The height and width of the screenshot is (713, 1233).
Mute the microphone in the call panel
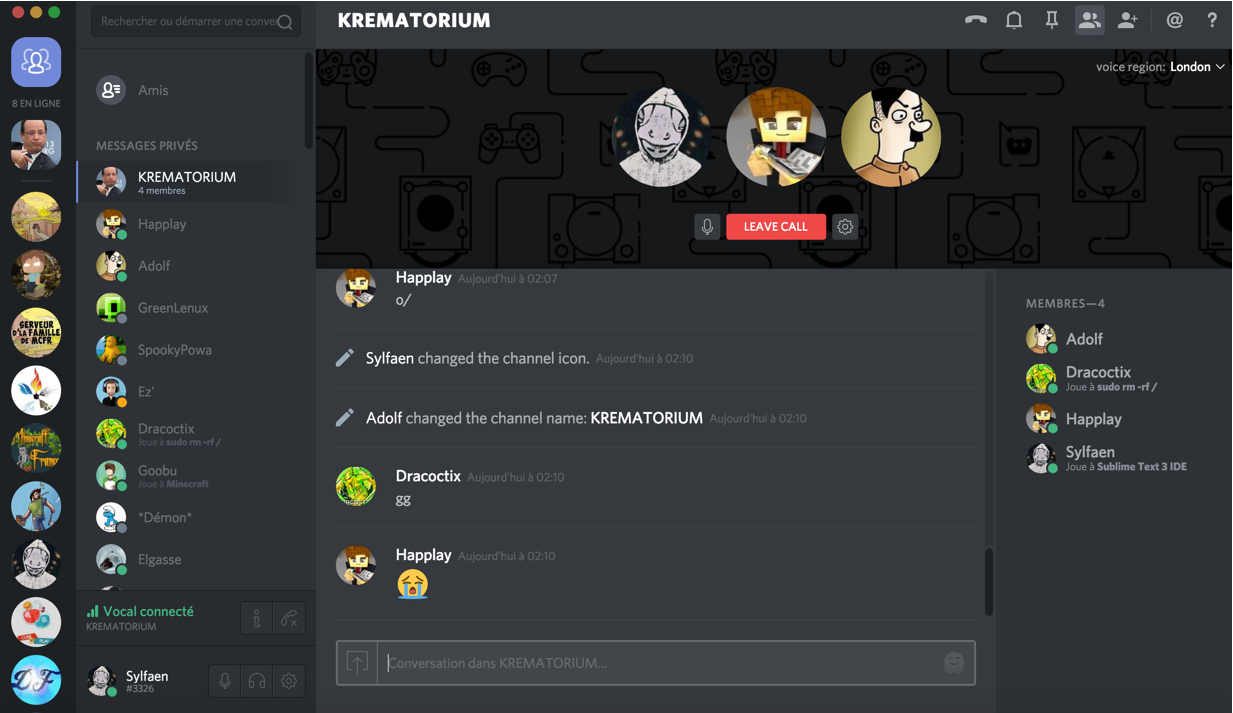[x=707, y=227]
